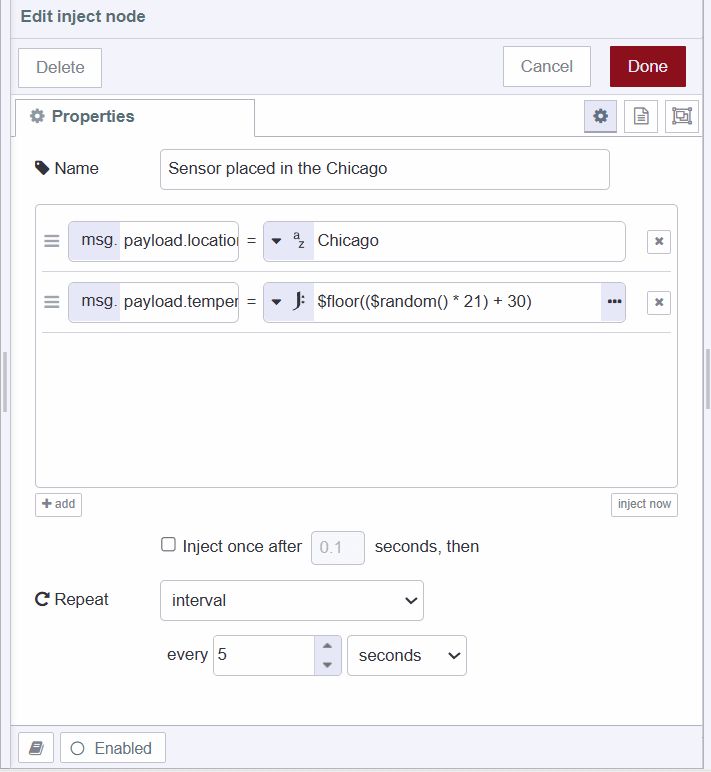This screenshot has height=772, width=711.
Task: Click the Name tag icon
Action: point(42,168)
